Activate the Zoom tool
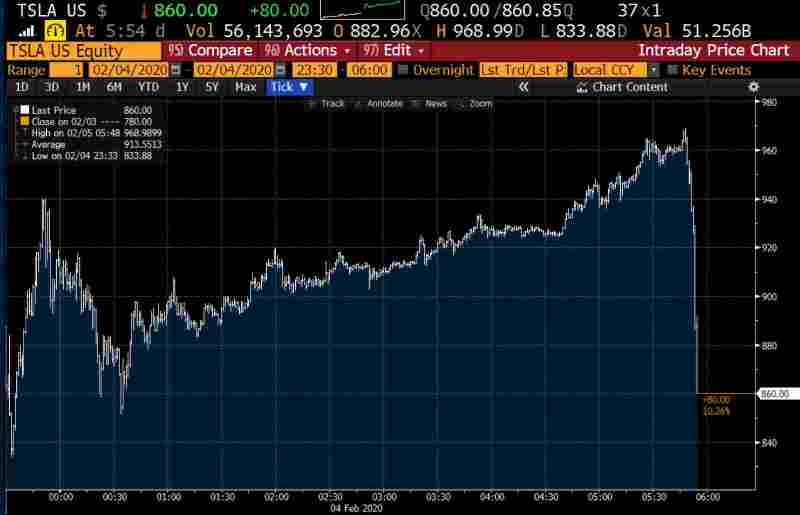The height and width of the screenshot is (515, 800). click(476, 104)
